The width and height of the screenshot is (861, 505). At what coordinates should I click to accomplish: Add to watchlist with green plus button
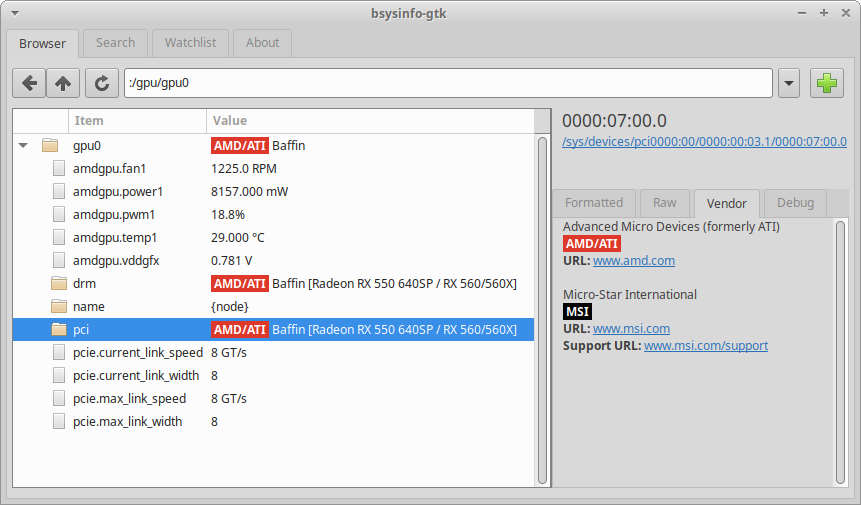827,83
